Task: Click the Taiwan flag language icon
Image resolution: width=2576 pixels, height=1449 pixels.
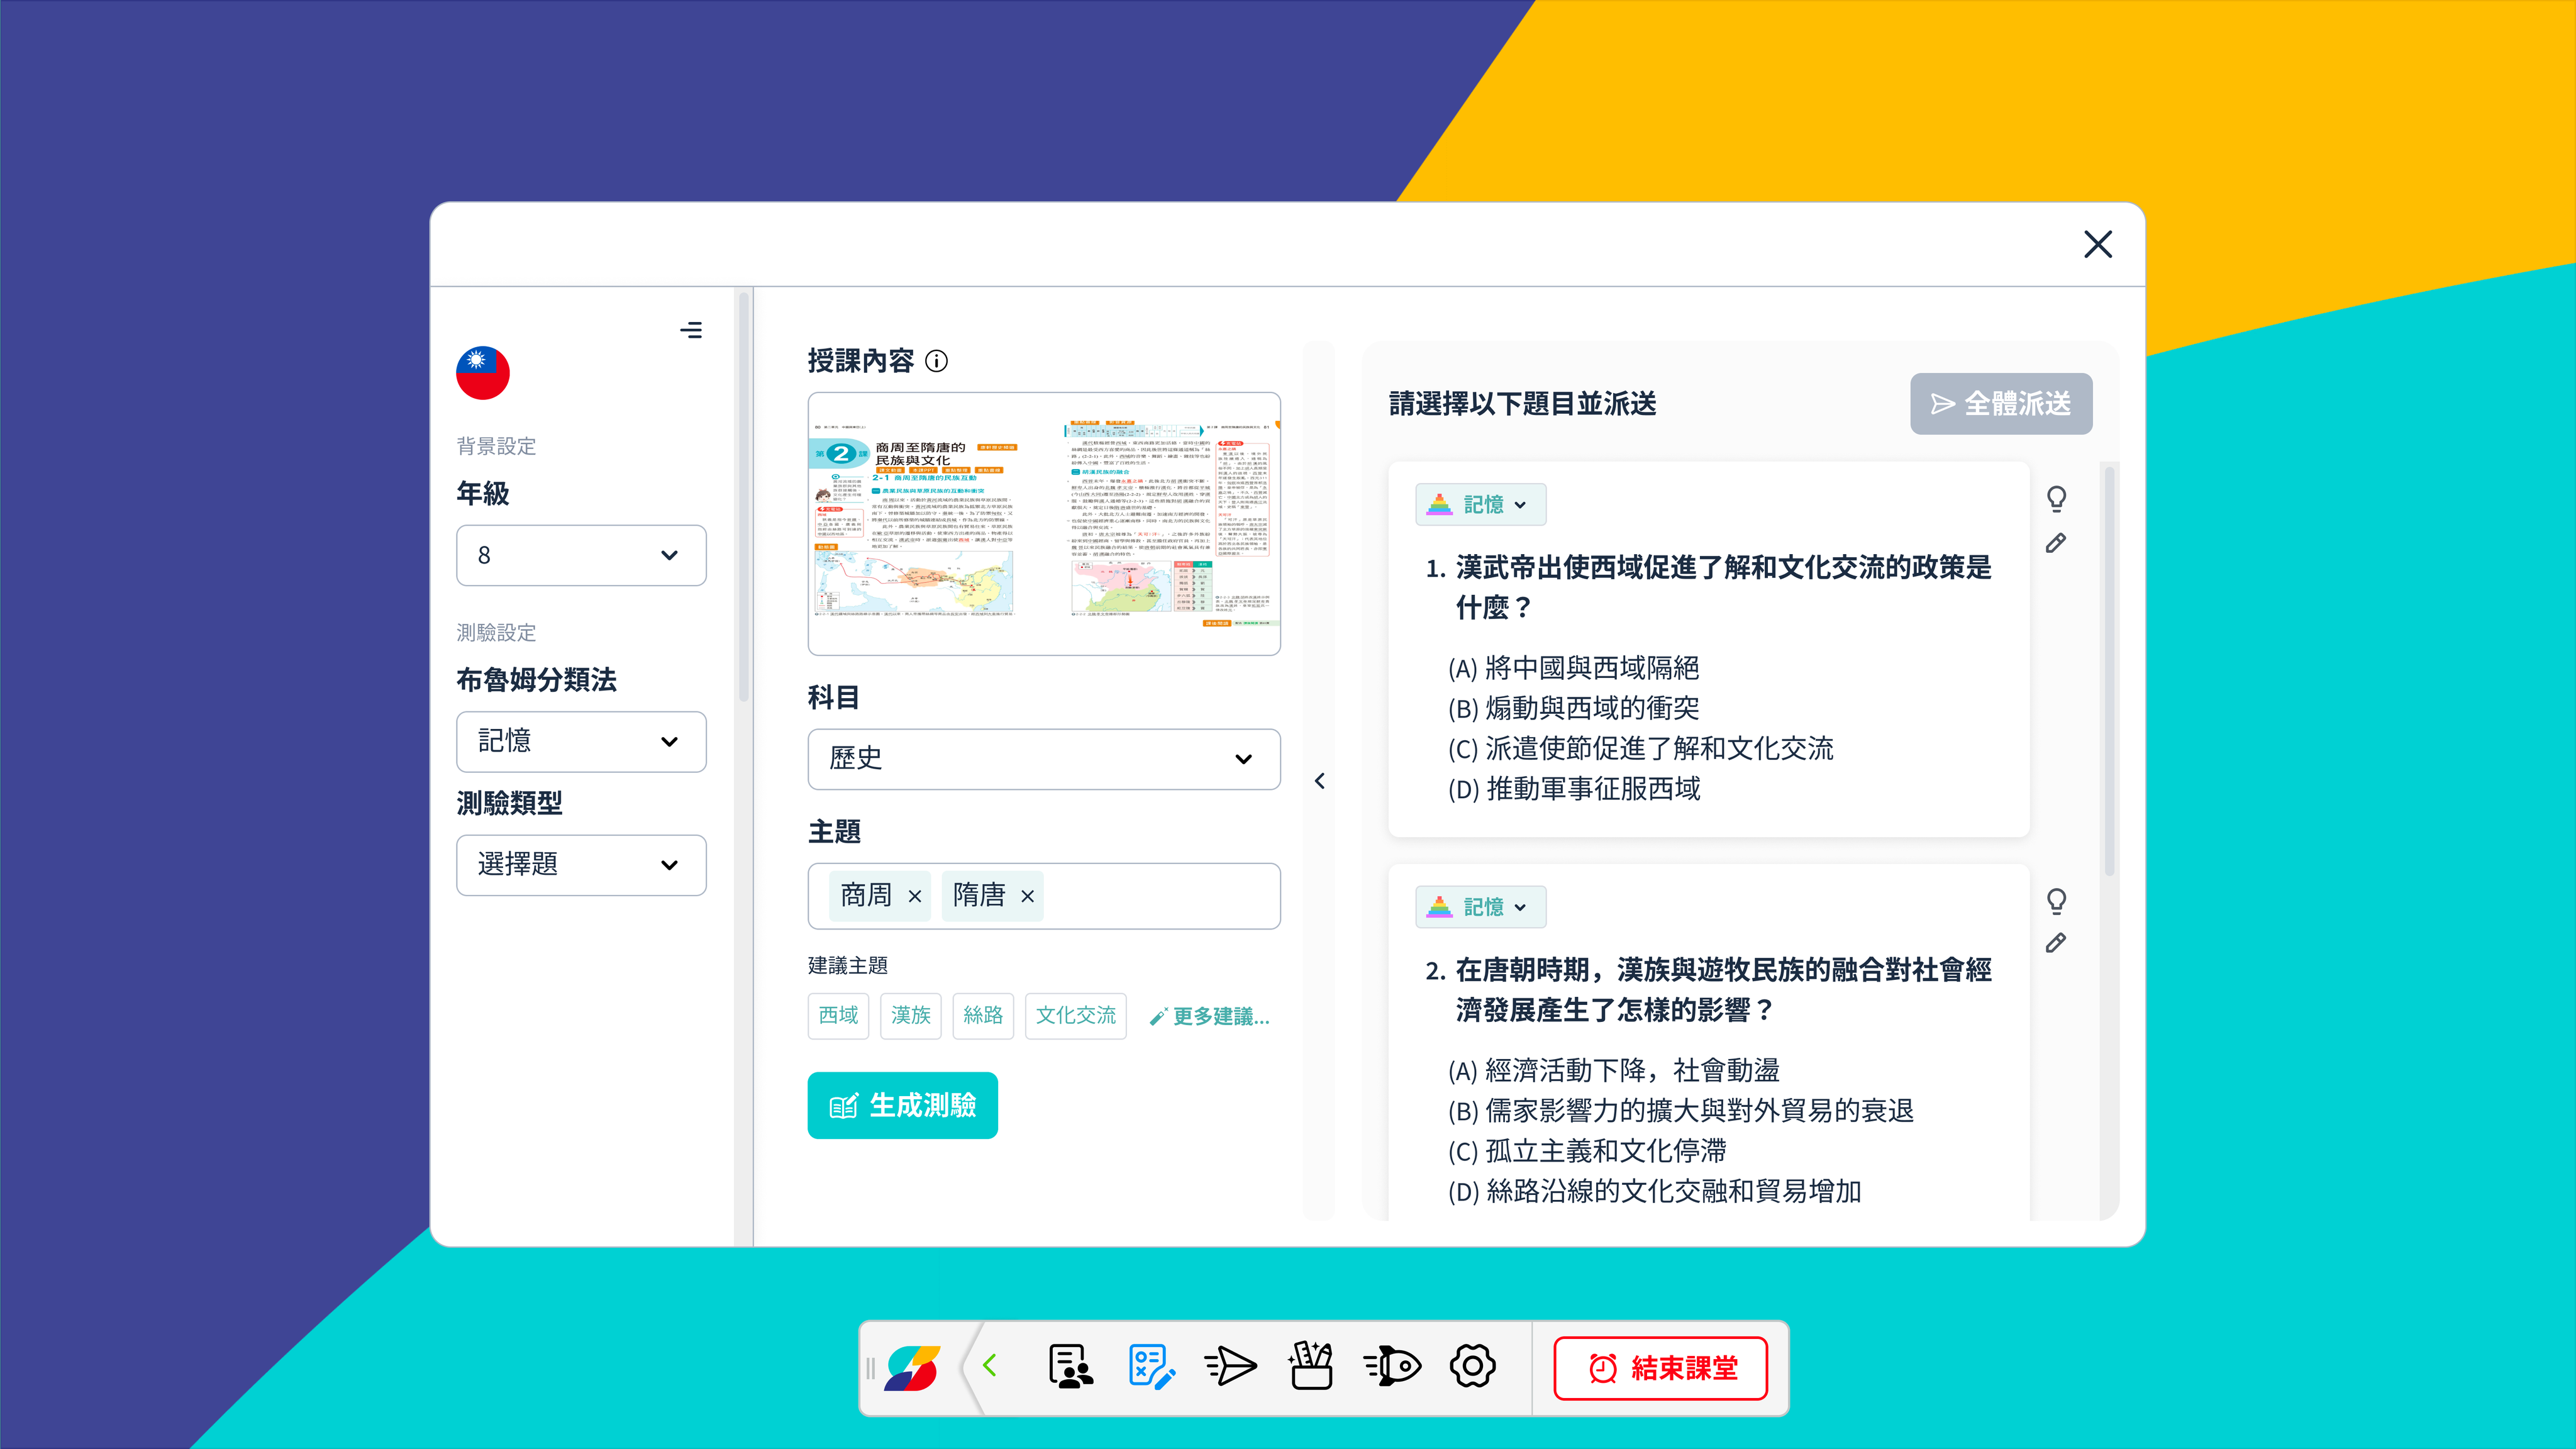Action: [483, 373]
